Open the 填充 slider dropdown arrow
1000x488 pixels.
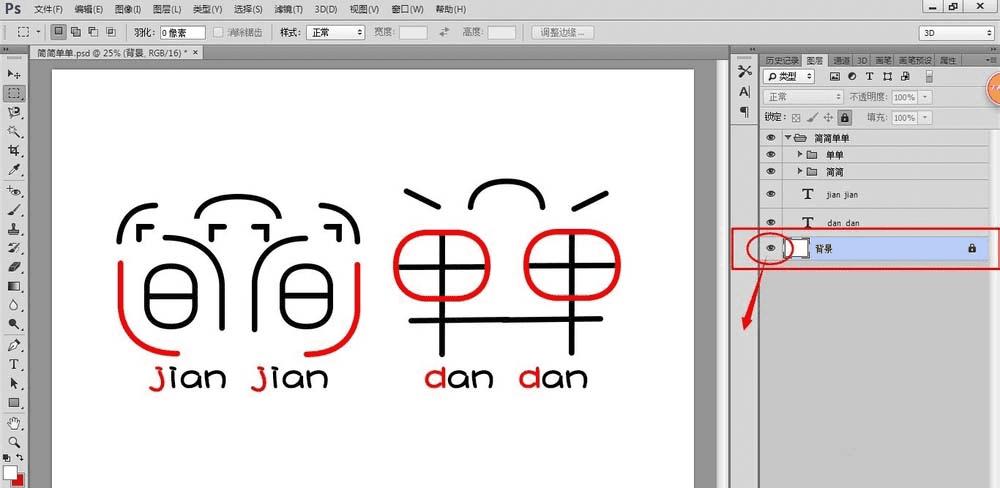coord(924,118)
